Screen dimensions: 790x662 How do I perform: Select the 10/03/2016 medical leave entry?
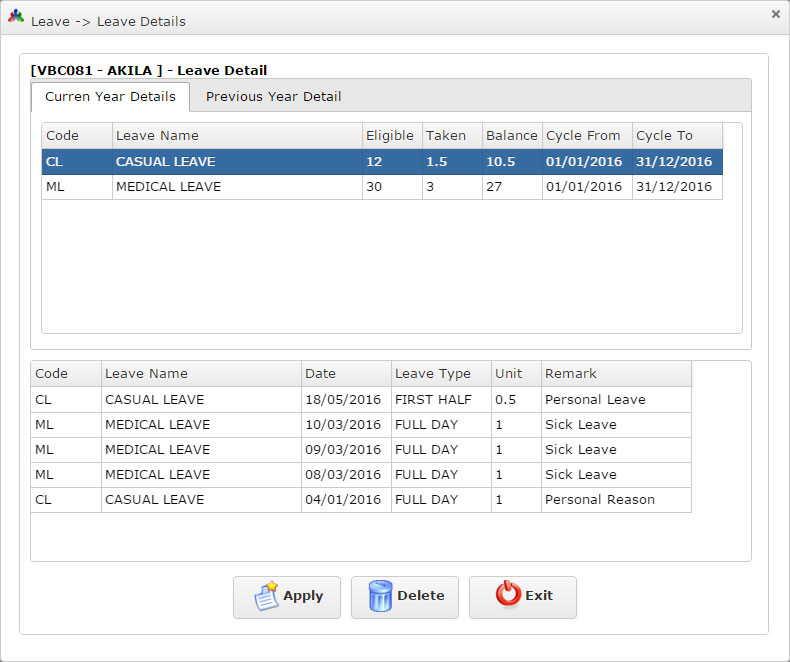coord(360,425)
